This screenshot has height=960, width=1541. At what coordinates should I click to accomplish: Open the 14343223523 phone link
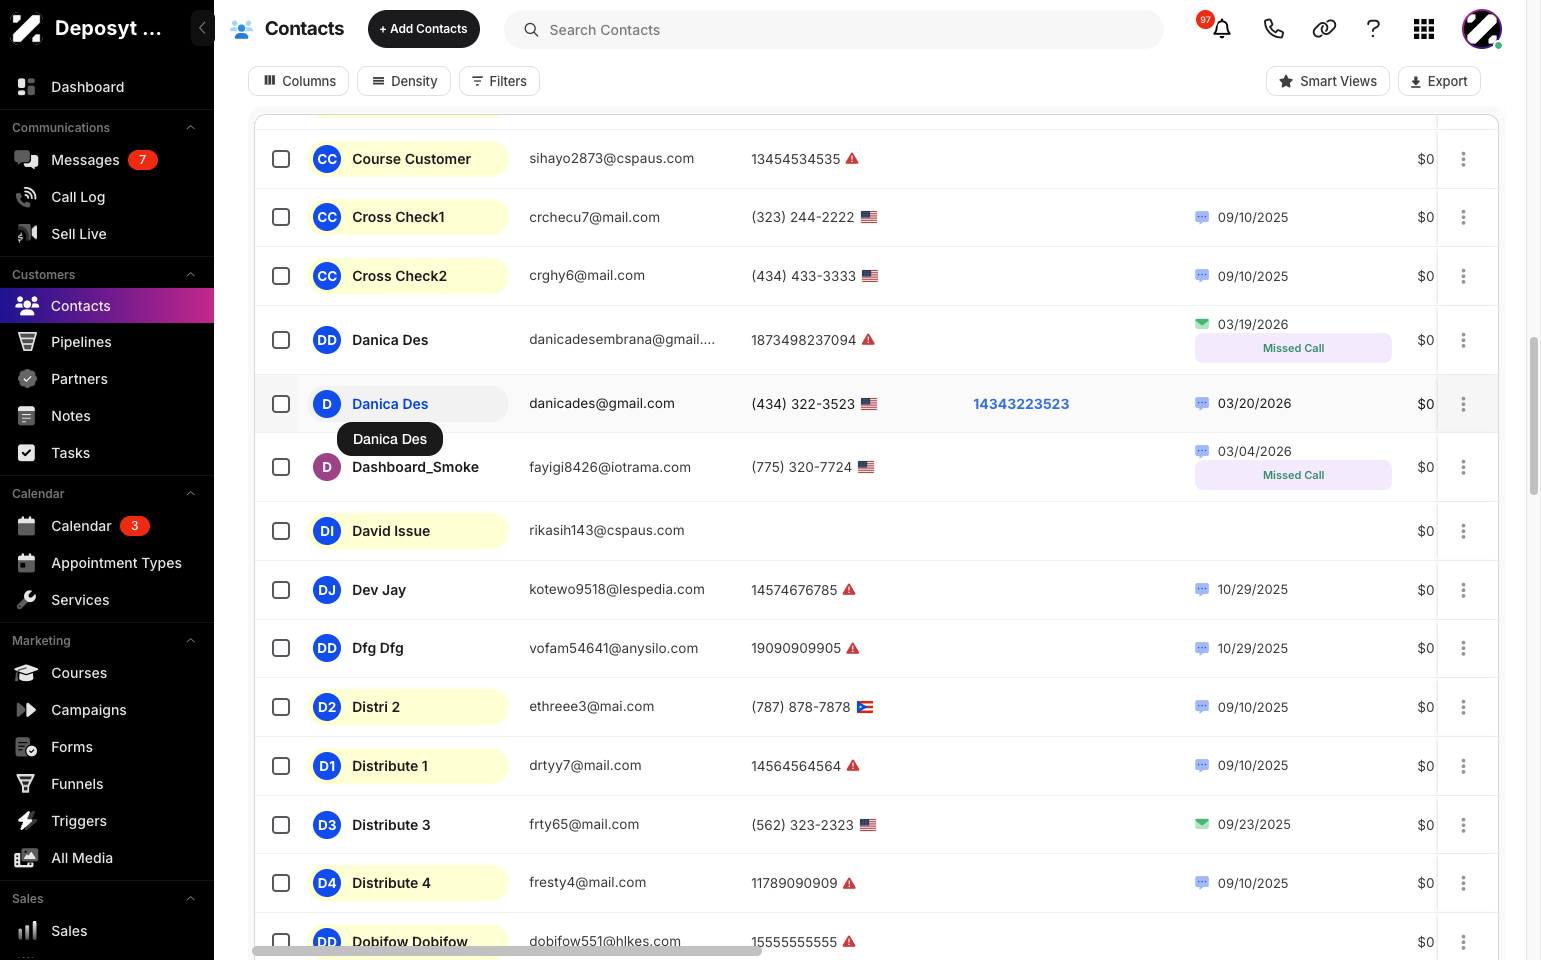pyautogui.click(x=1021, y=404)
